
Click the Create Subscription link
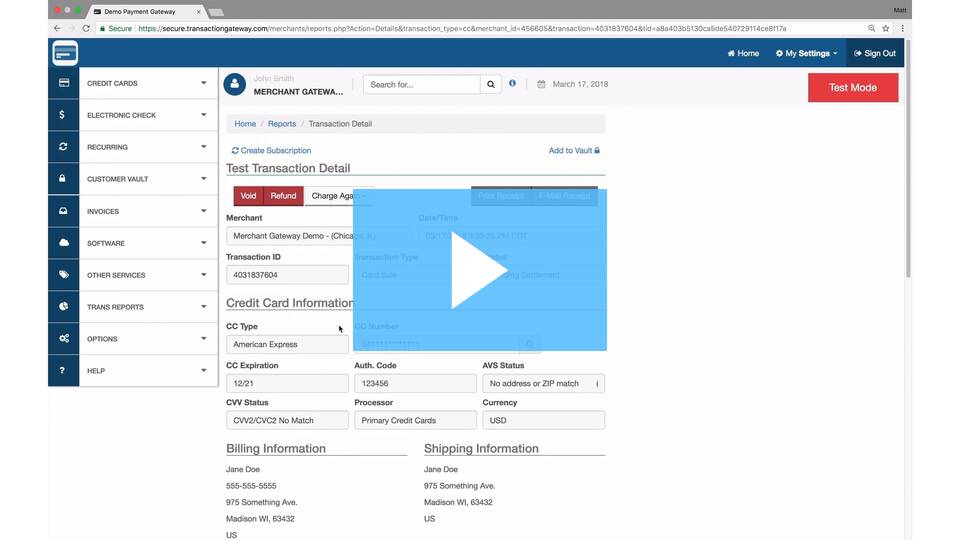[271, 151]
